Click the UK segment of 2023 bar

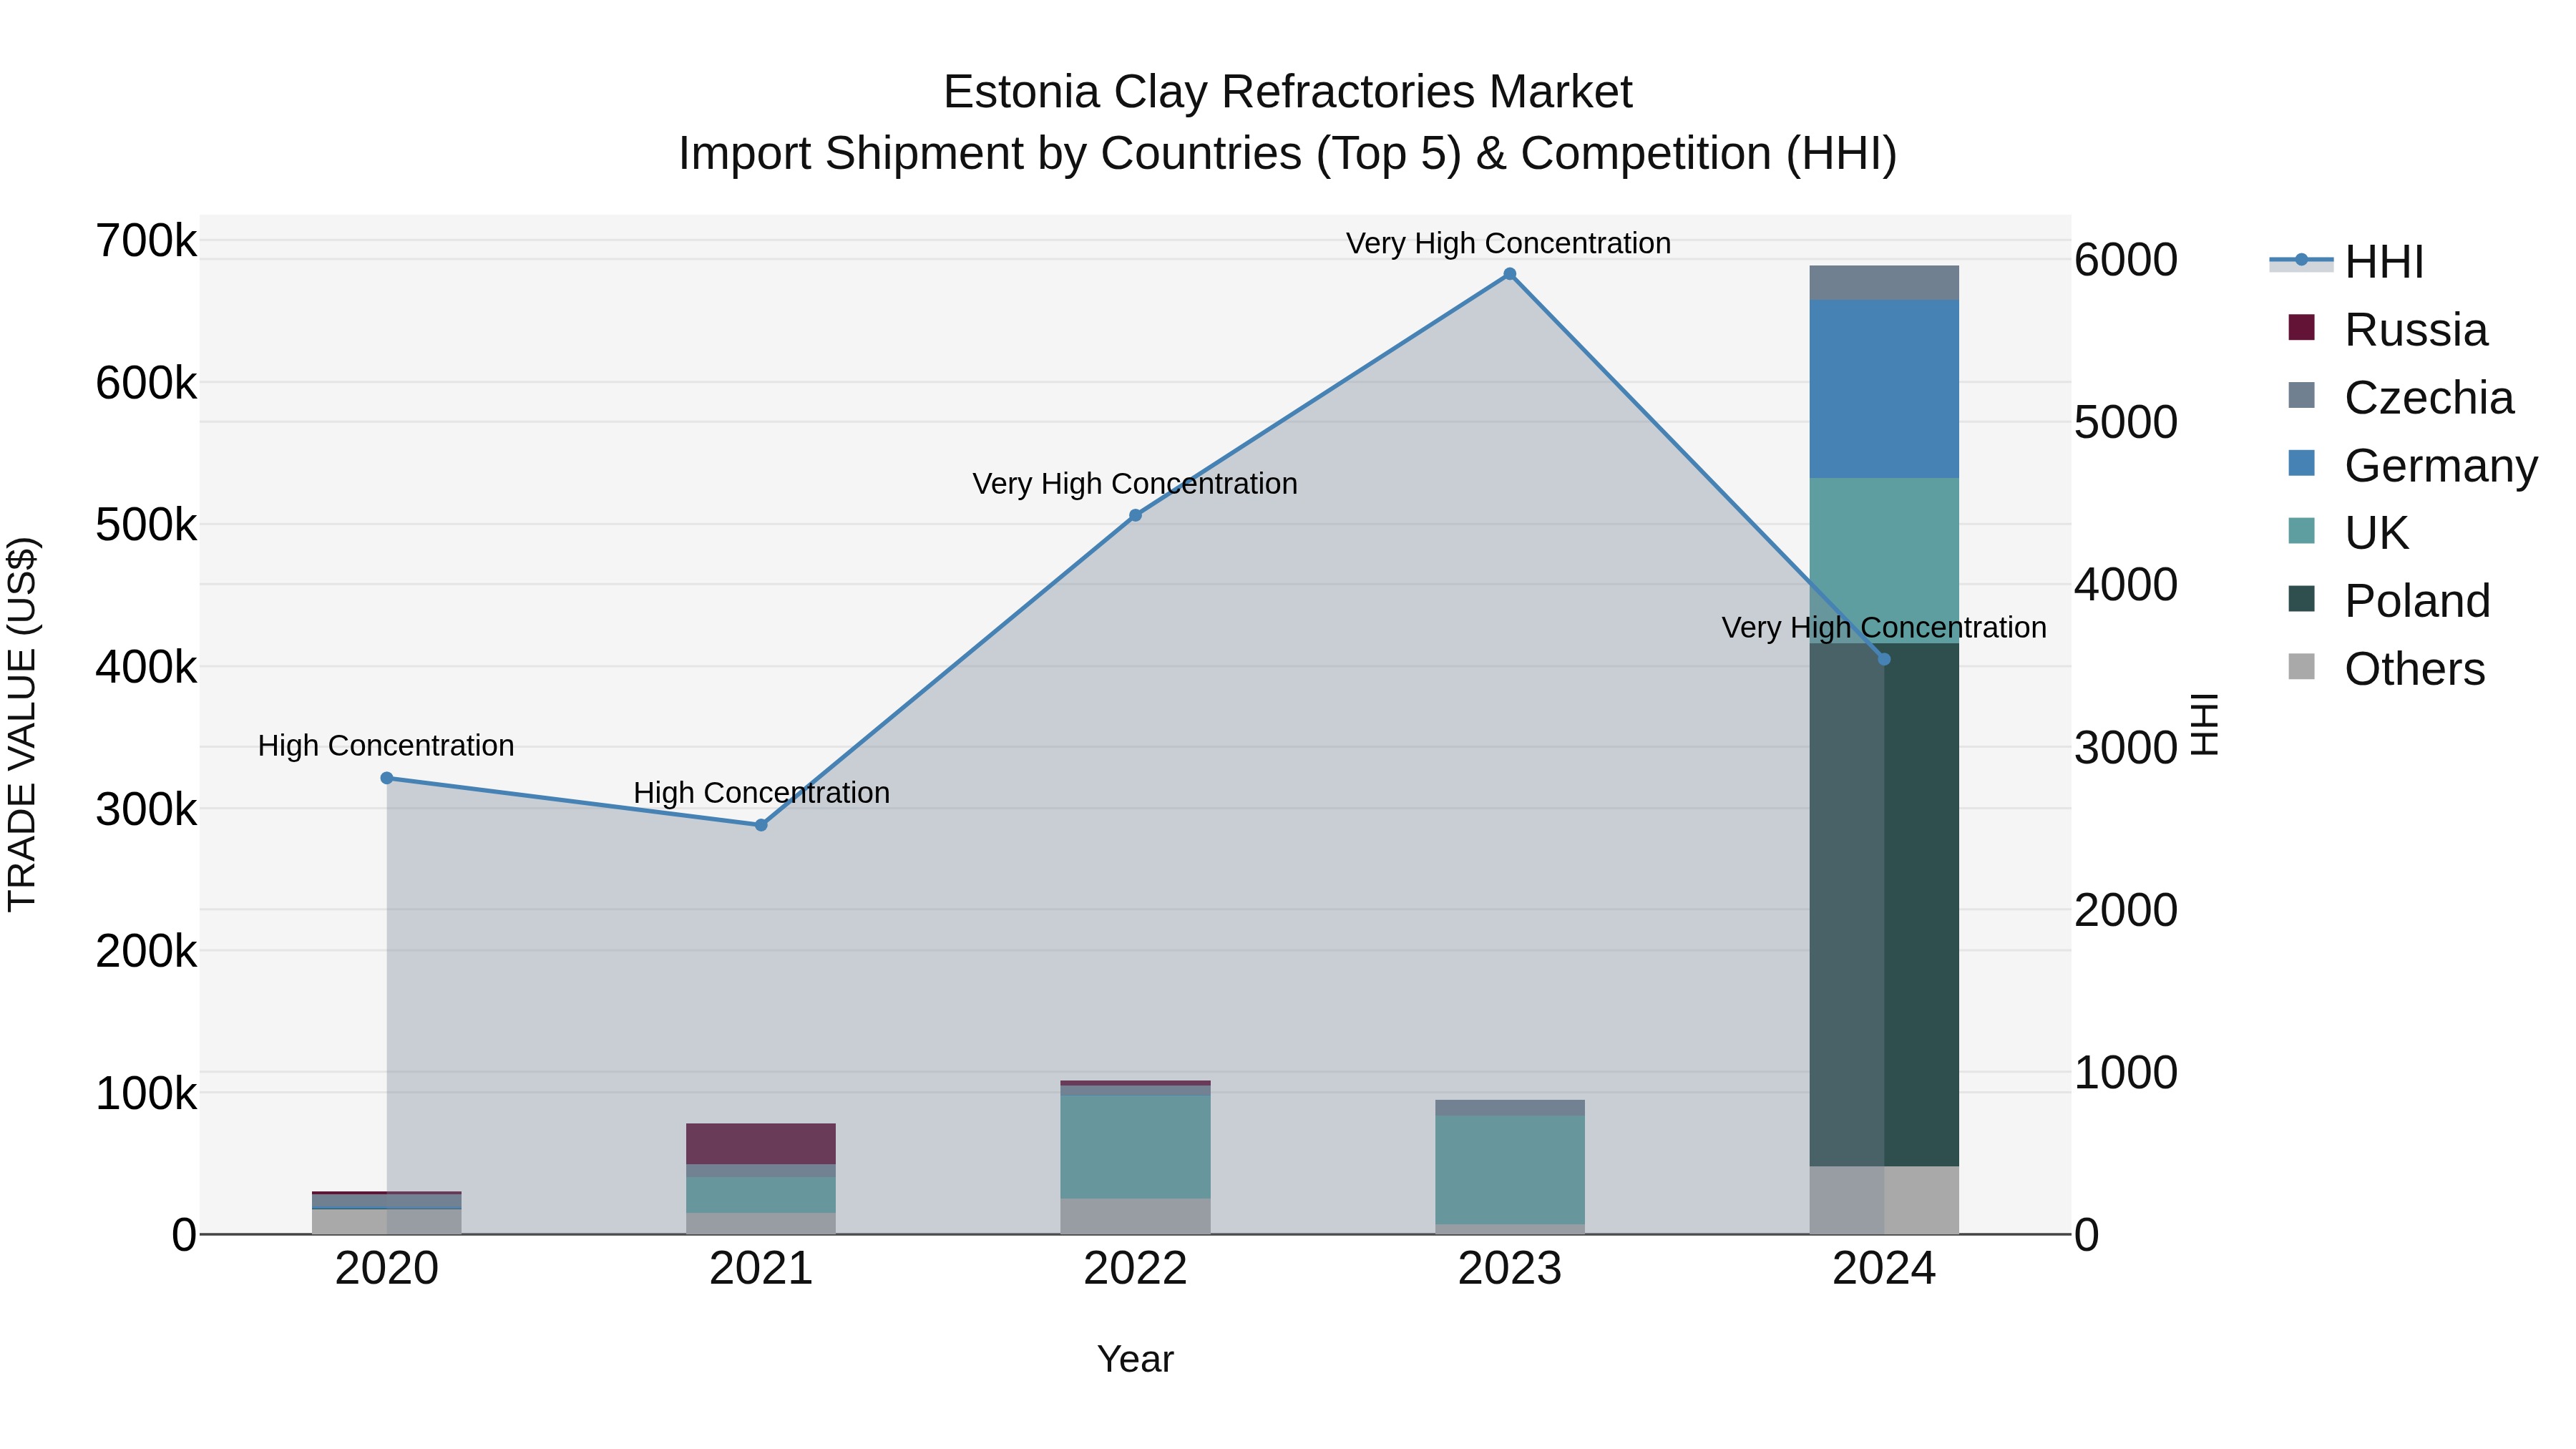[1510, 1170]
